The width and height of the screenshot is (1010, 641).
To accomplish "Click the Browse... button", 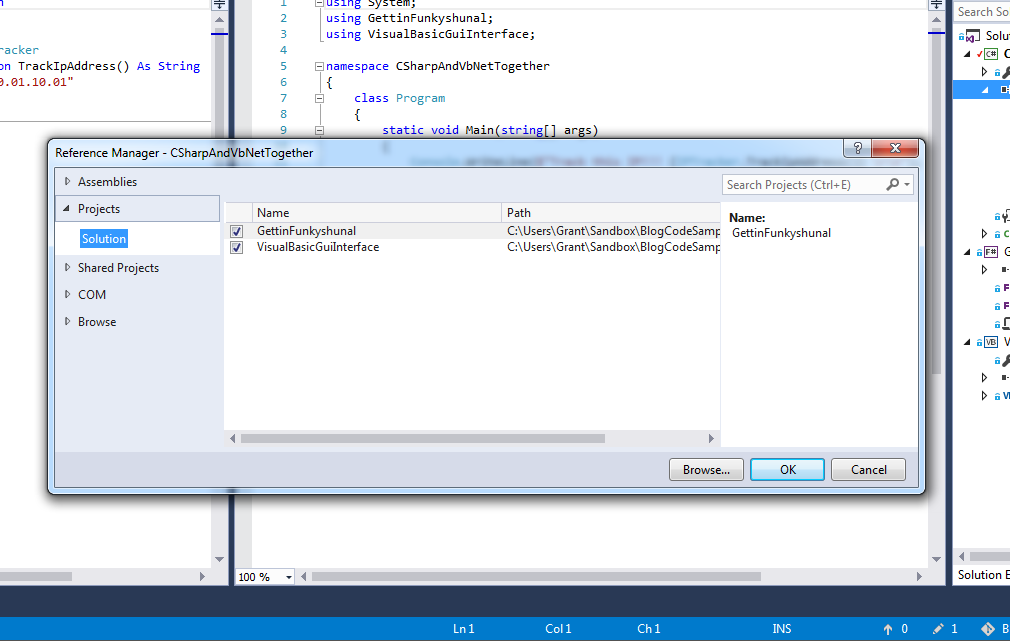I will click(x=706, y=470).
